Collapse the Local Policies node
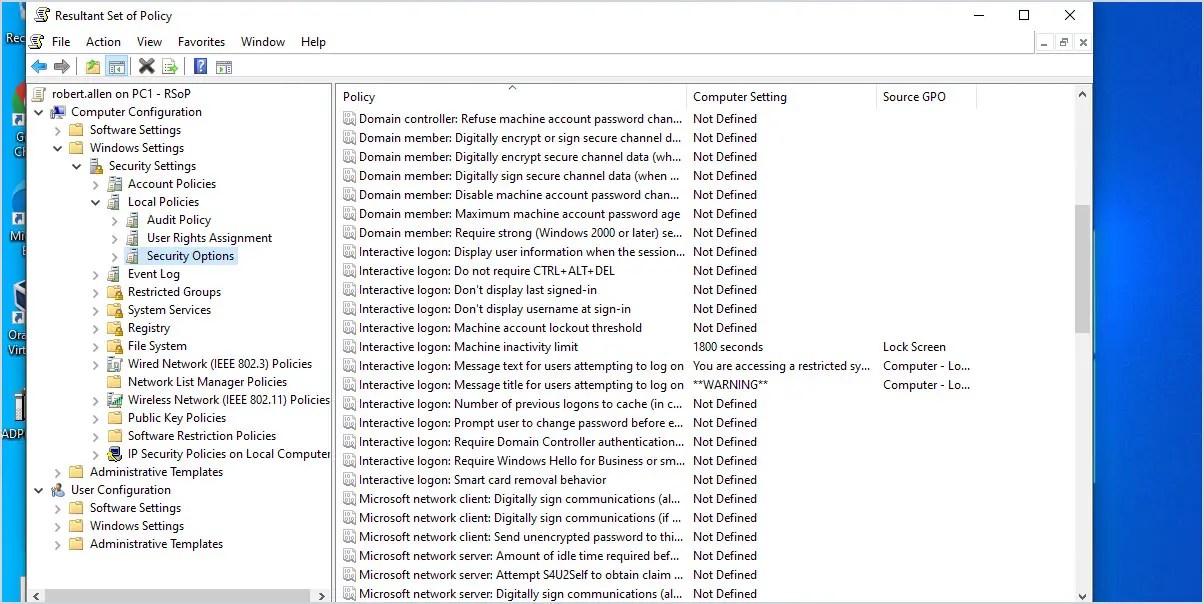This screenshot has height=604, width=1204. (96, 201)
